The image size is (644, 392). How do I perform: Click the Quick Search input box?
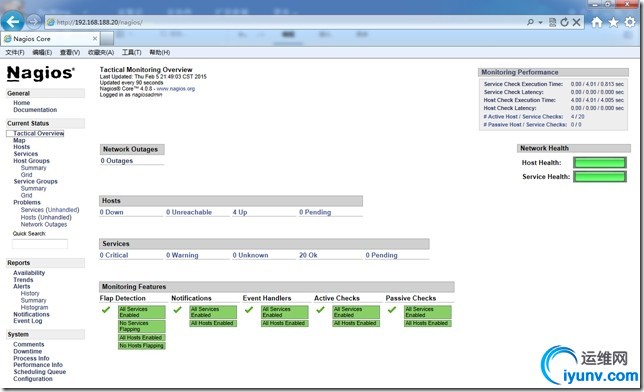point(40,244)
